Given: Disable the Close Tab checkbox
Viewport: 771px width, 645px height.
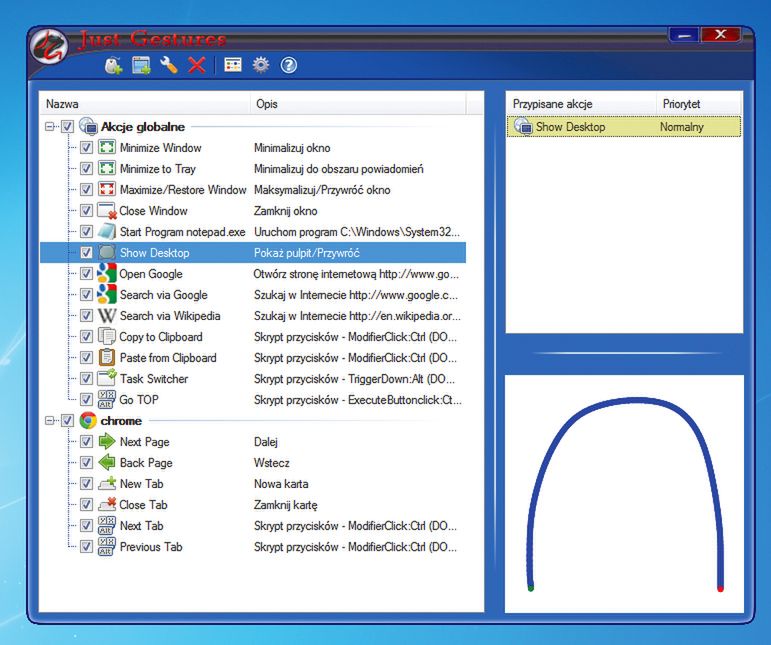Looking at the screenshot, I should 87,505.
